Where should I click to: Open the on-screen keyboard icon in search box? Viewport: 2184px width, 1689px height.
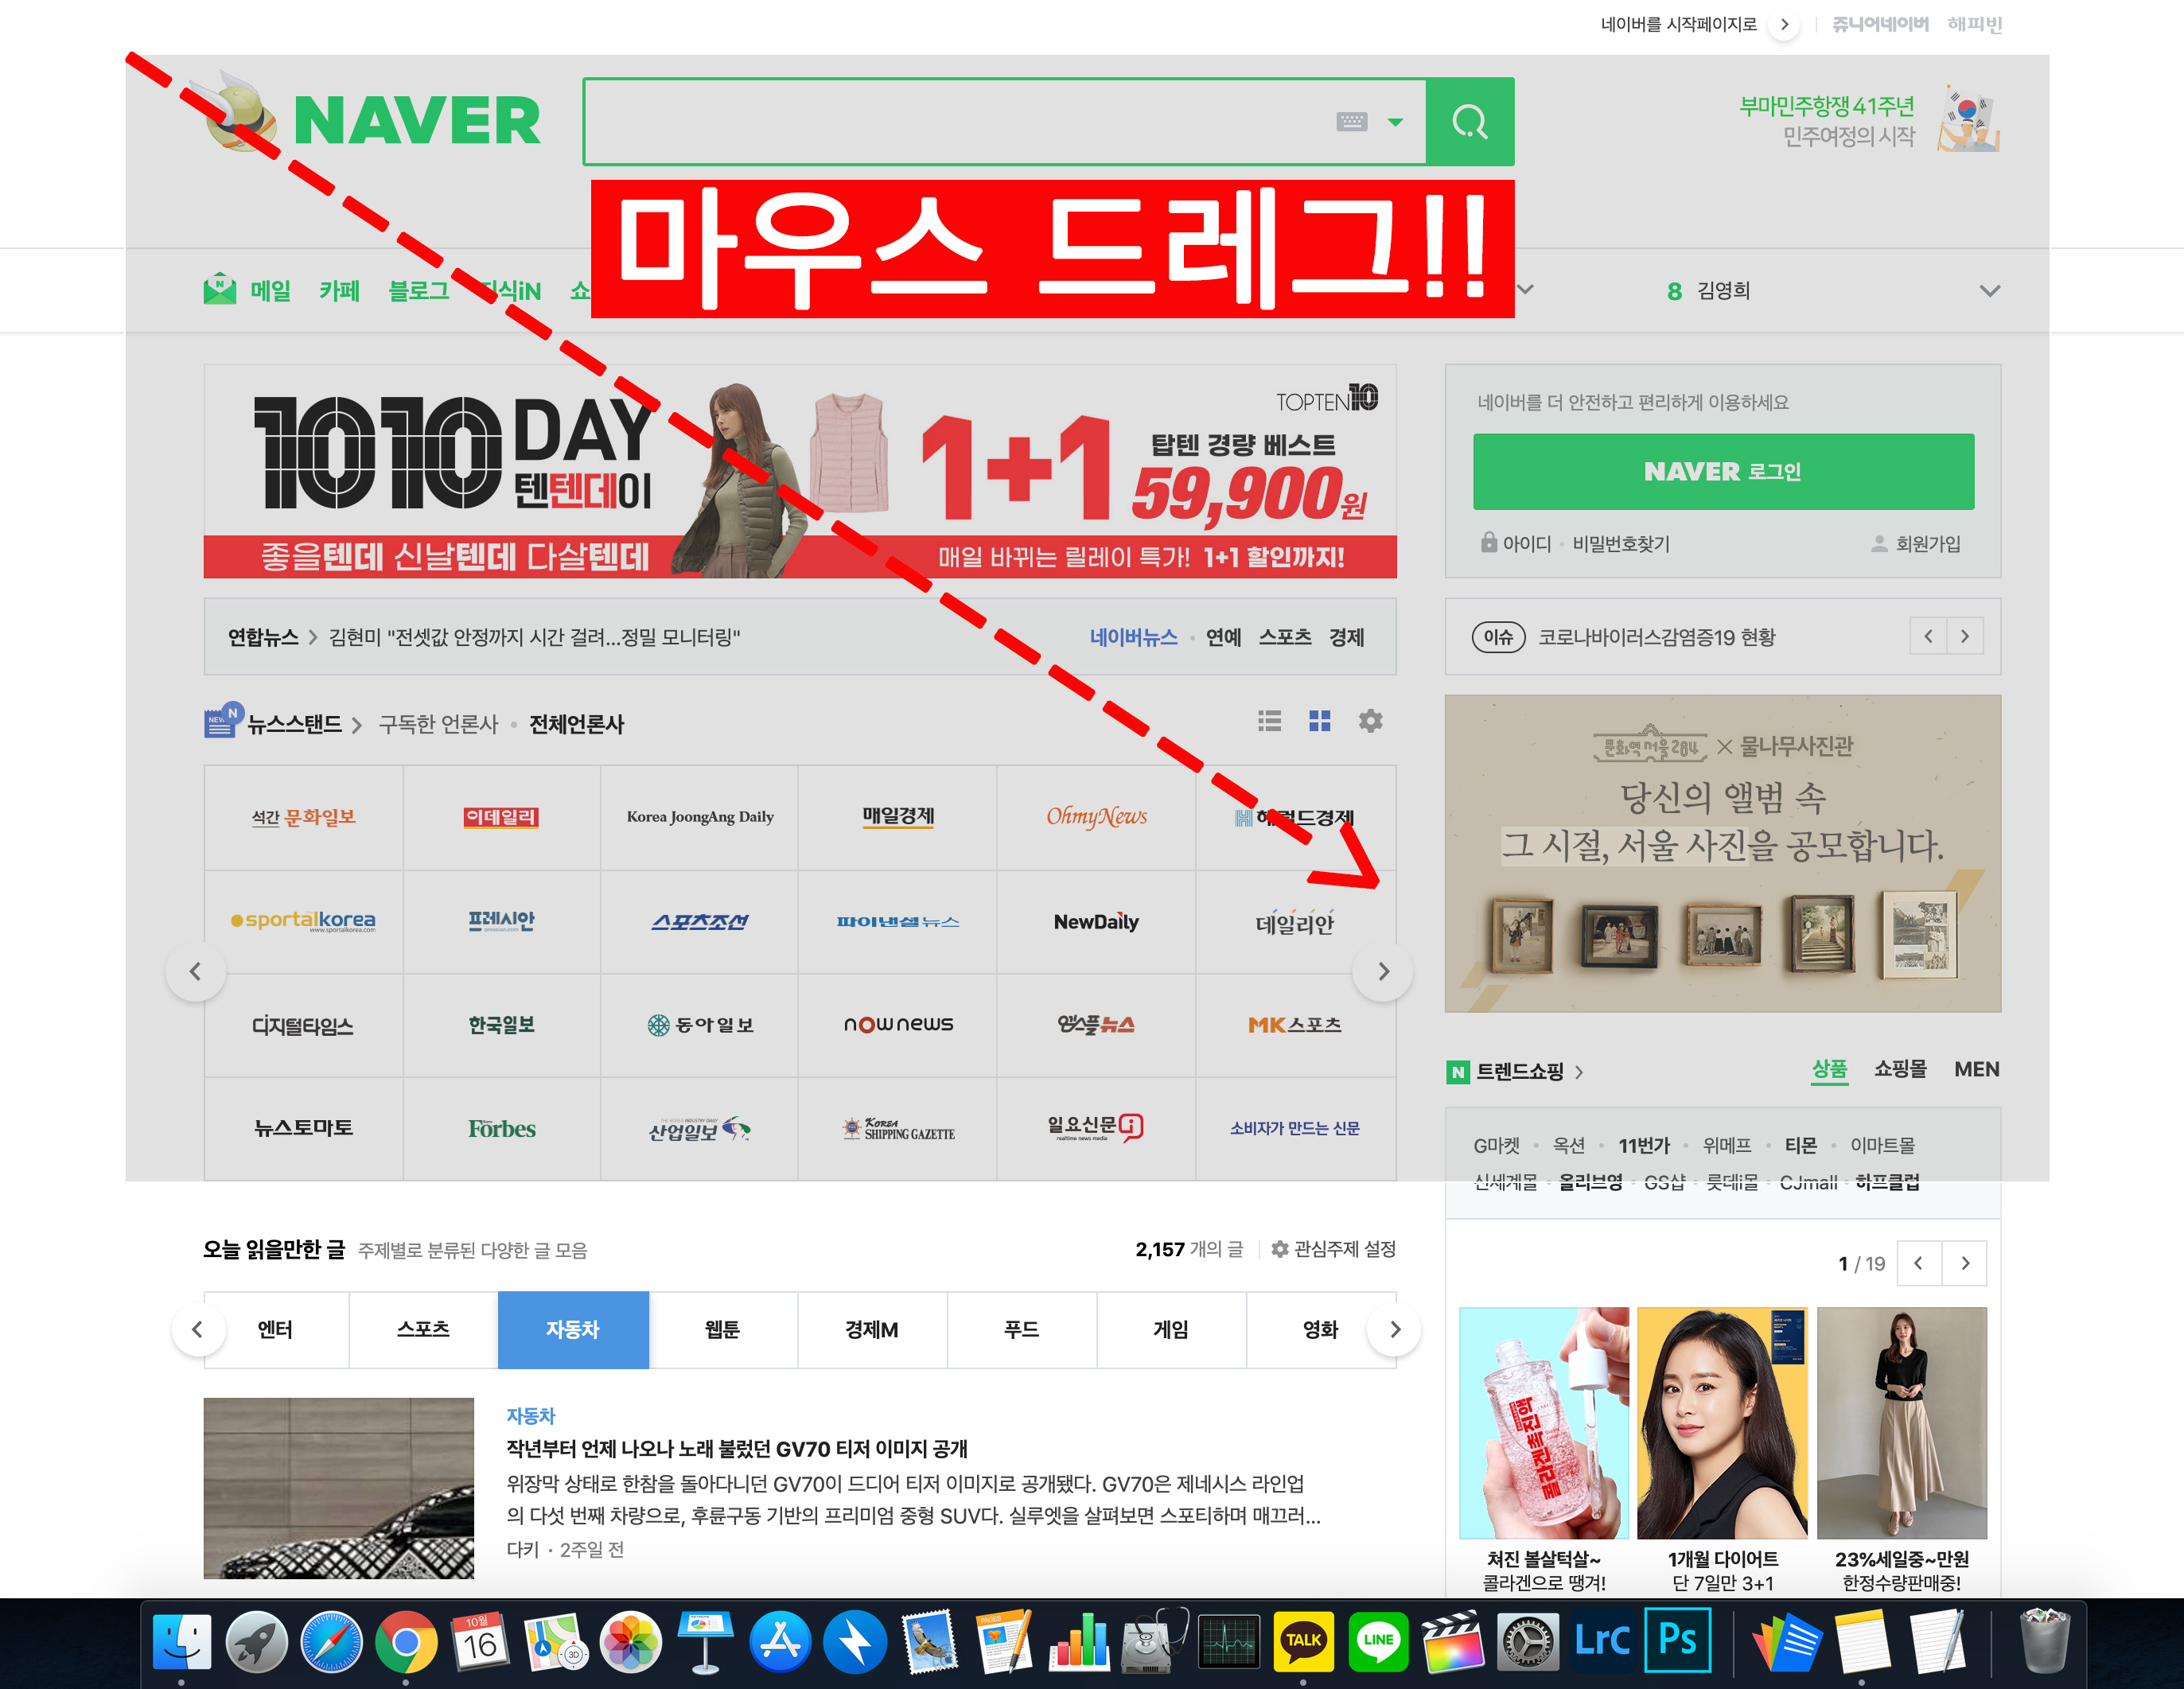click(1351, 122)
